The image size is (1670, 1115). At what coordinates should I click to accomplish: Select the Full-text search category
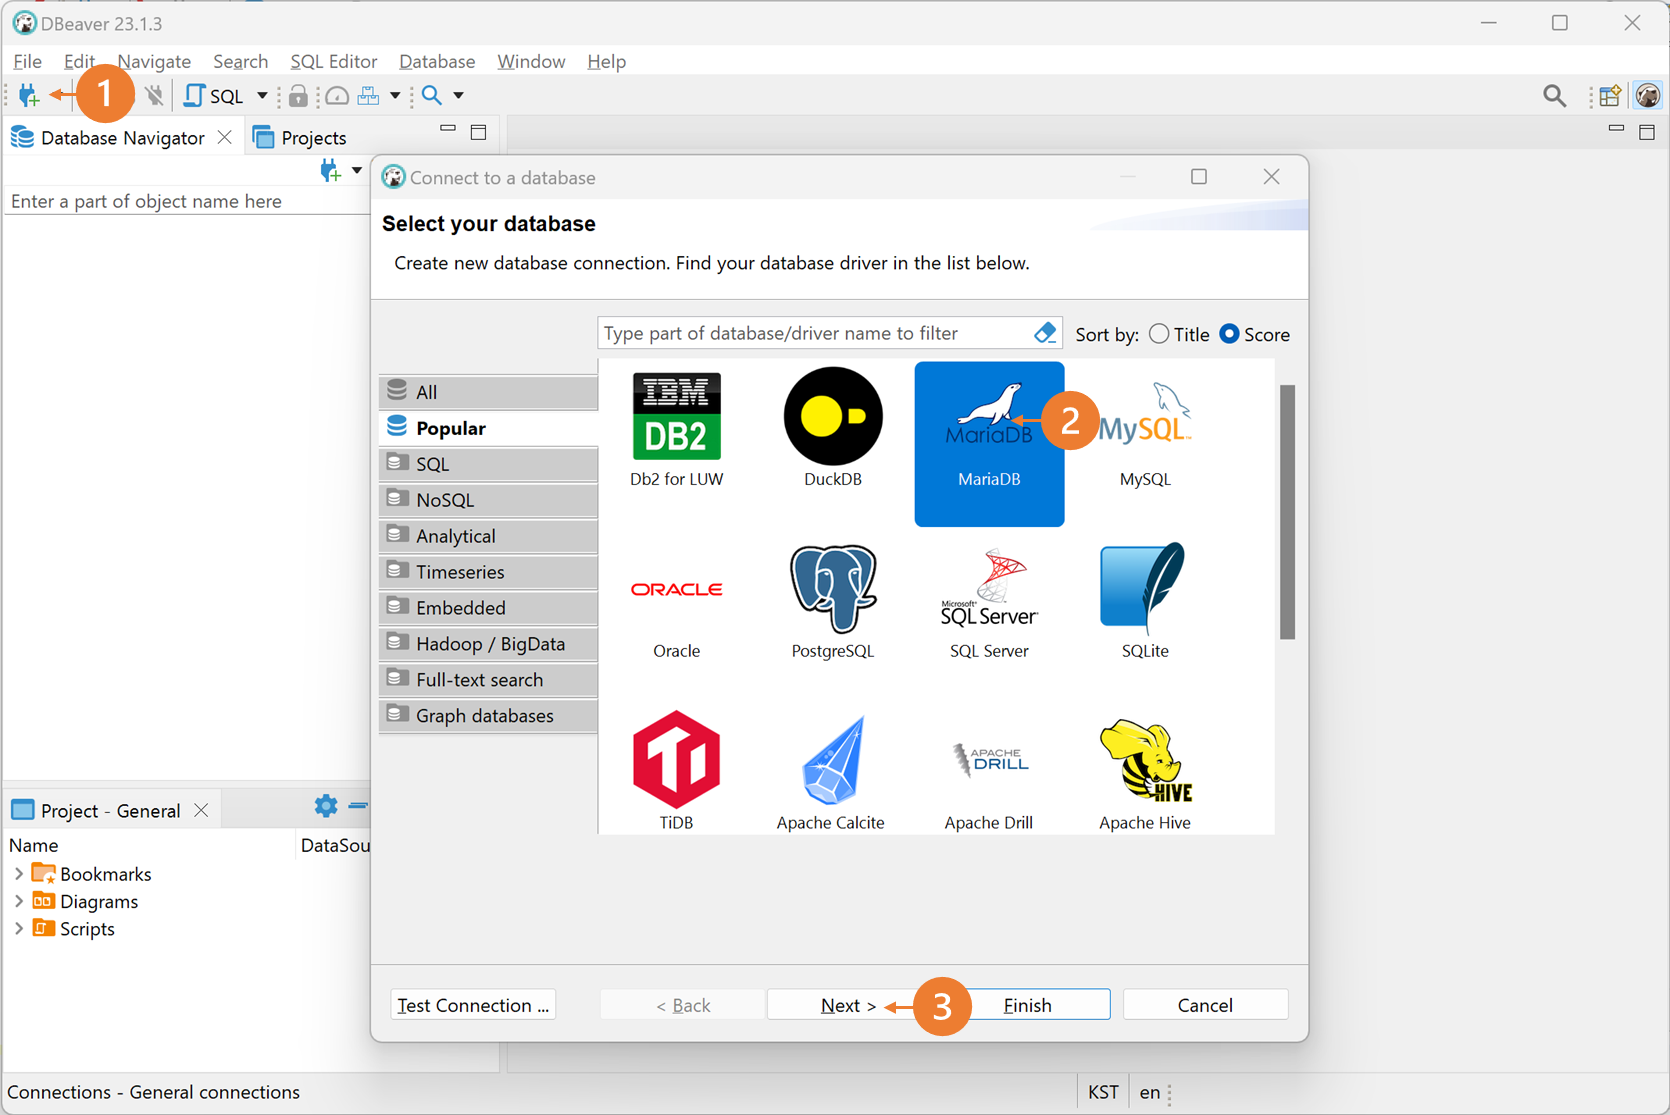pyautogui.click(x=488, y=680)
